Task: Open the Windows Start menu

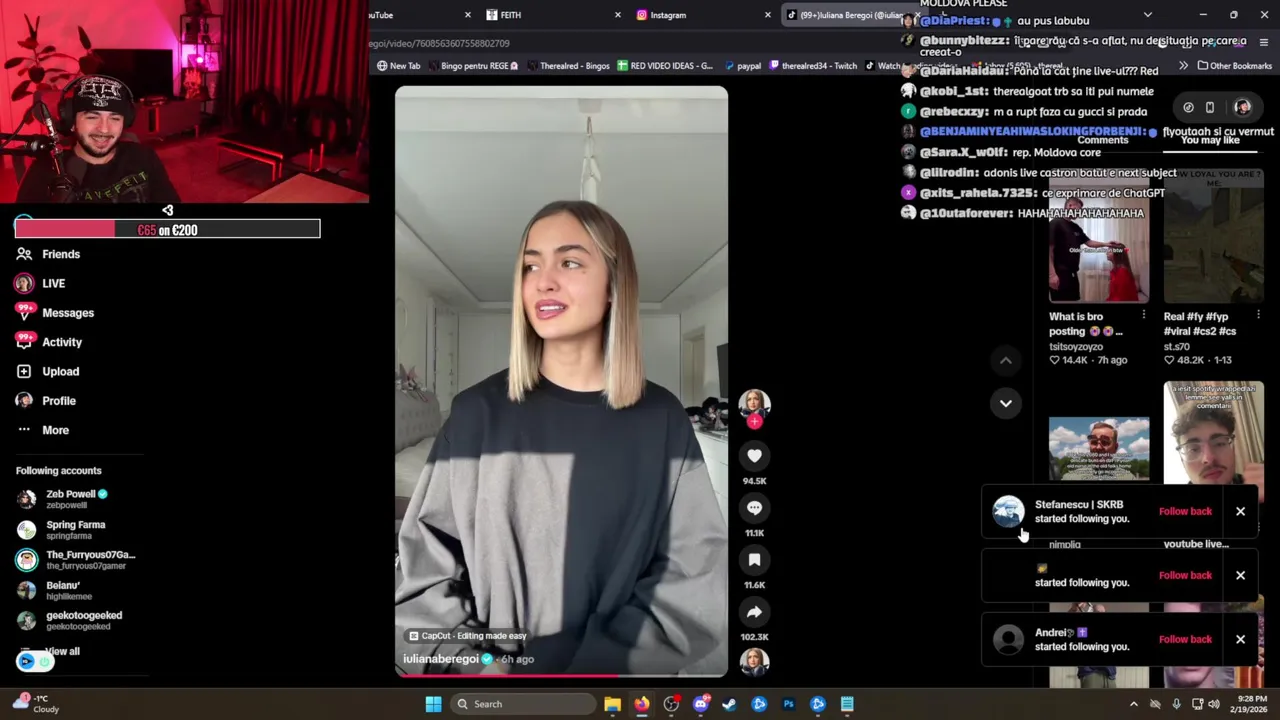Action: [x=433, y=704]
